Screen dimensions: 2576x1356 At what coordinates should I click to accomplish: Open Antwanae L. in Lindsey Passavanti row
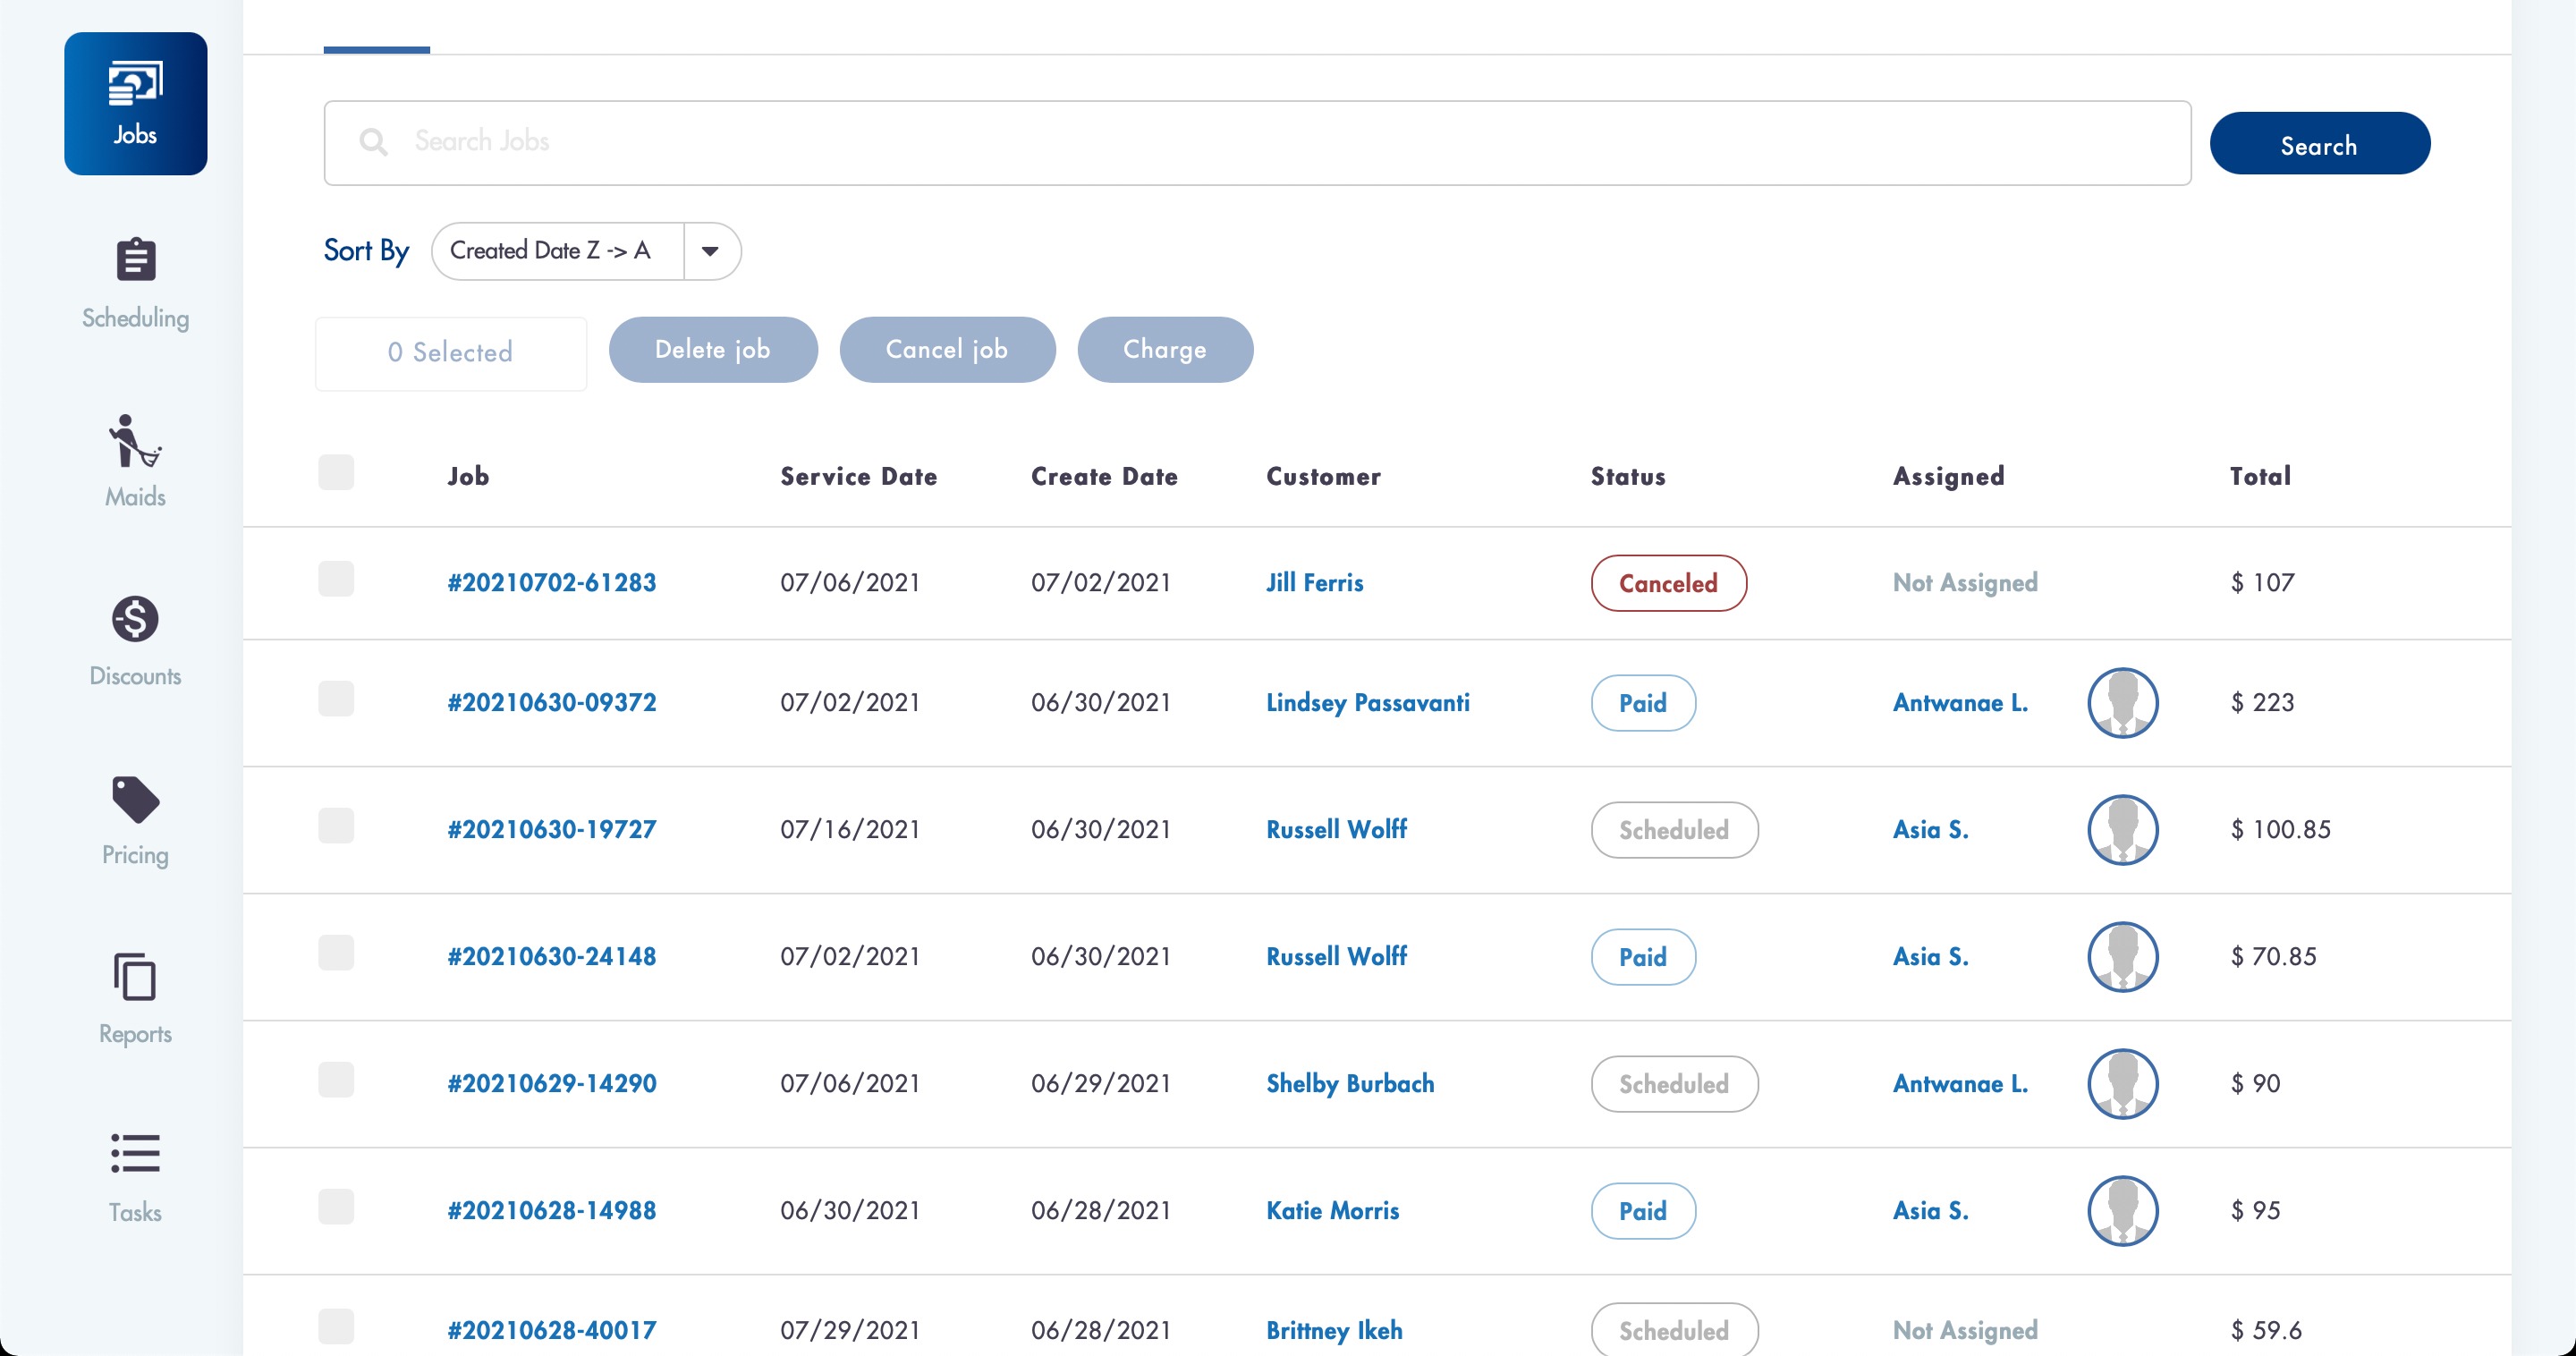pyautogui.click(x=1960, y=702)
